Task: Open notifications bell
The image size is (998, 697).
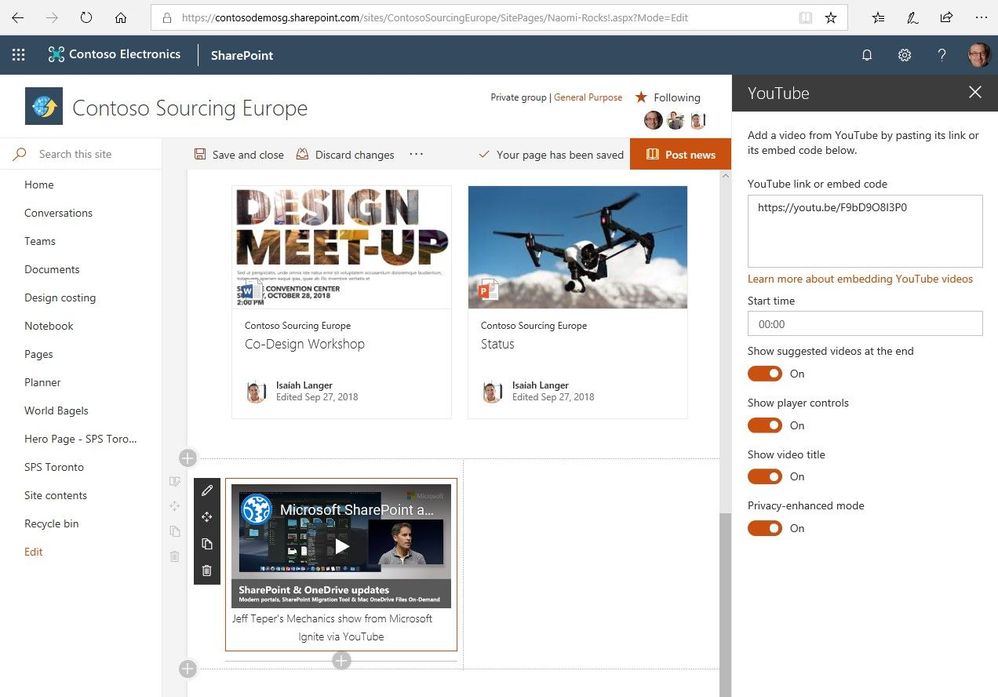Action: [x=867, y=55]
